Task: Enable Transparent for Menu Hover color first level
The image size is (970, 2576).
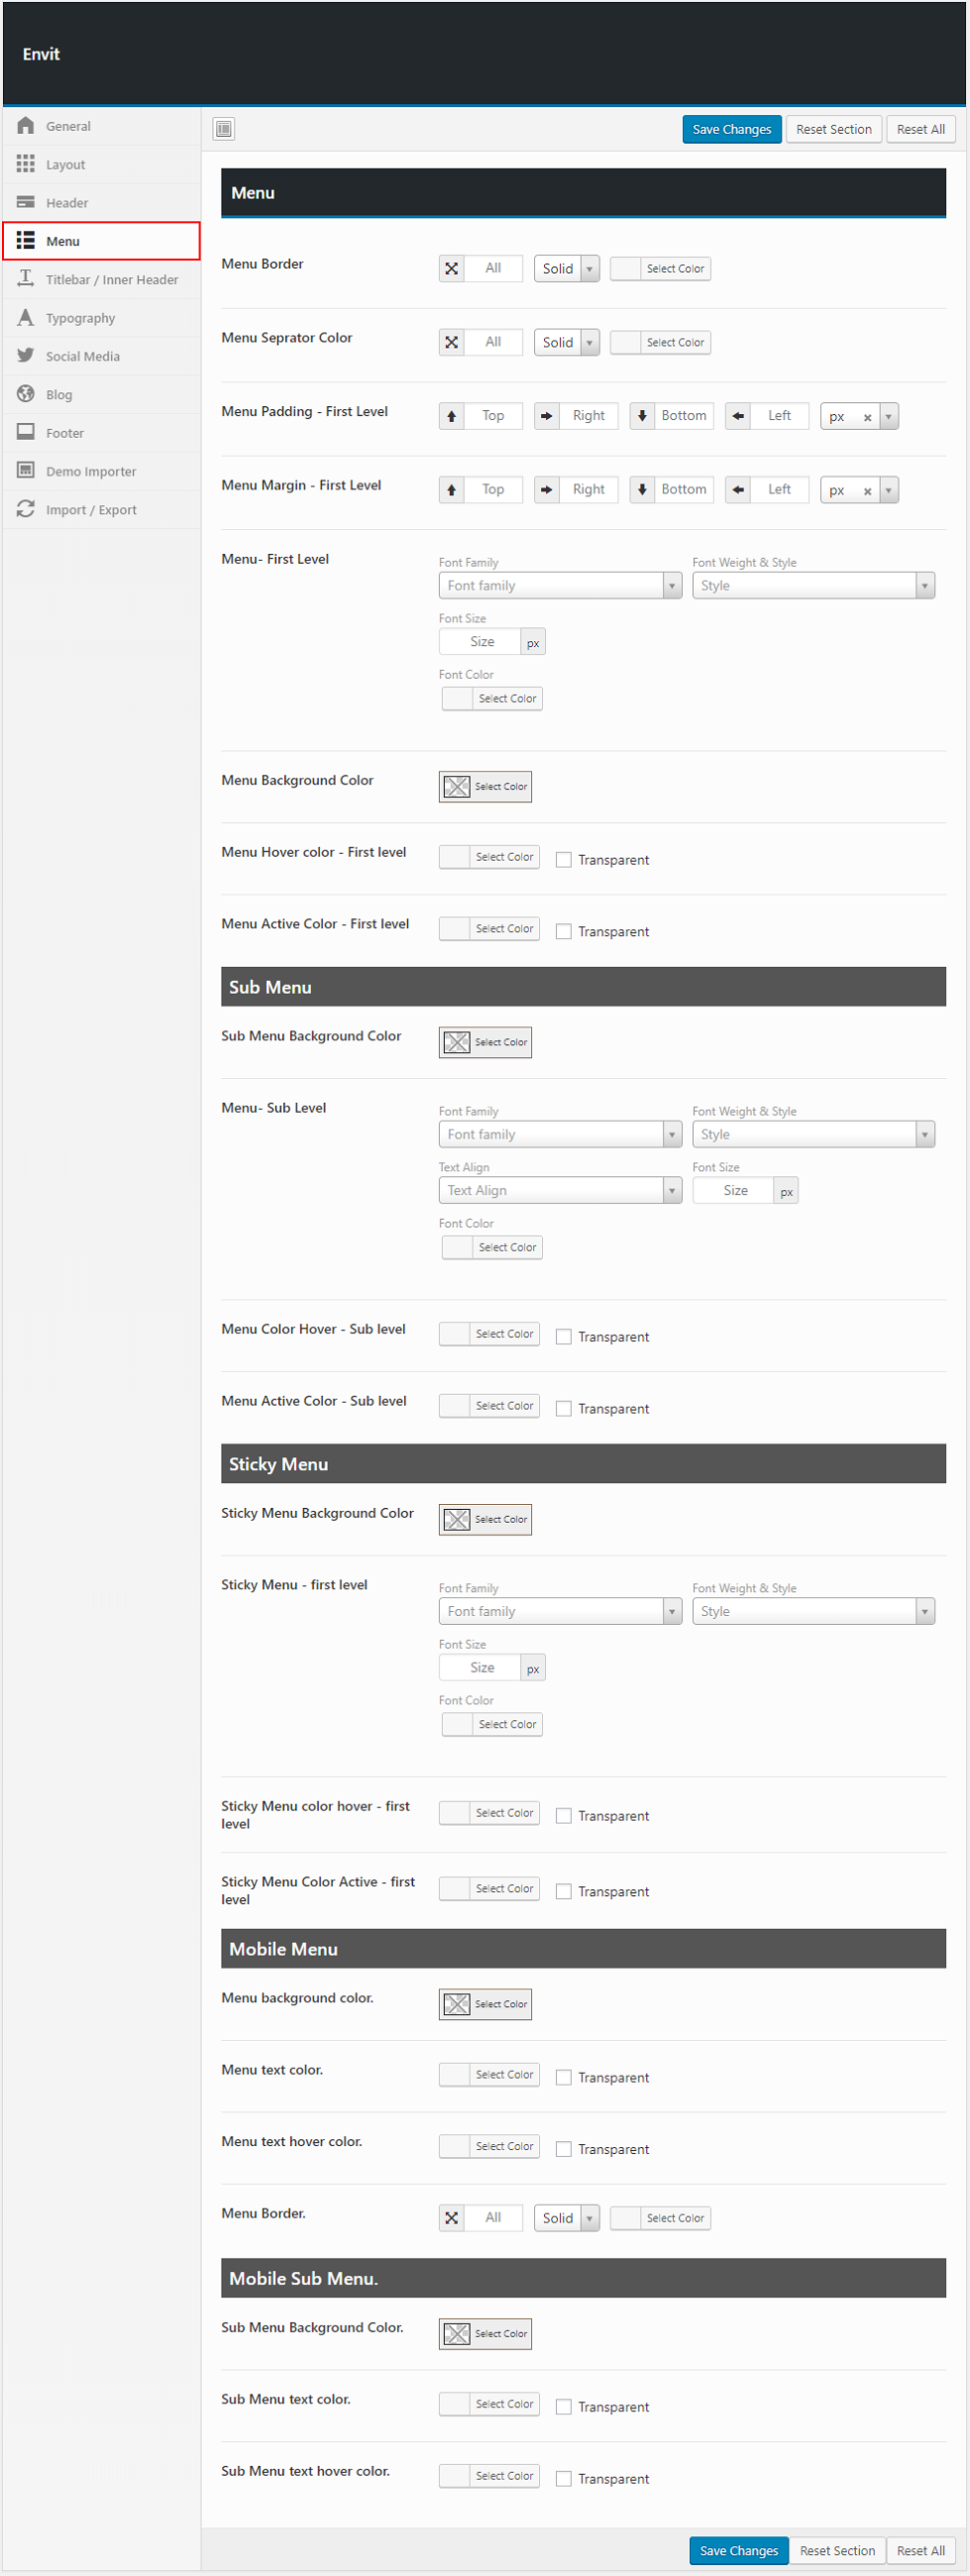Action: click(x=564, y=860)
